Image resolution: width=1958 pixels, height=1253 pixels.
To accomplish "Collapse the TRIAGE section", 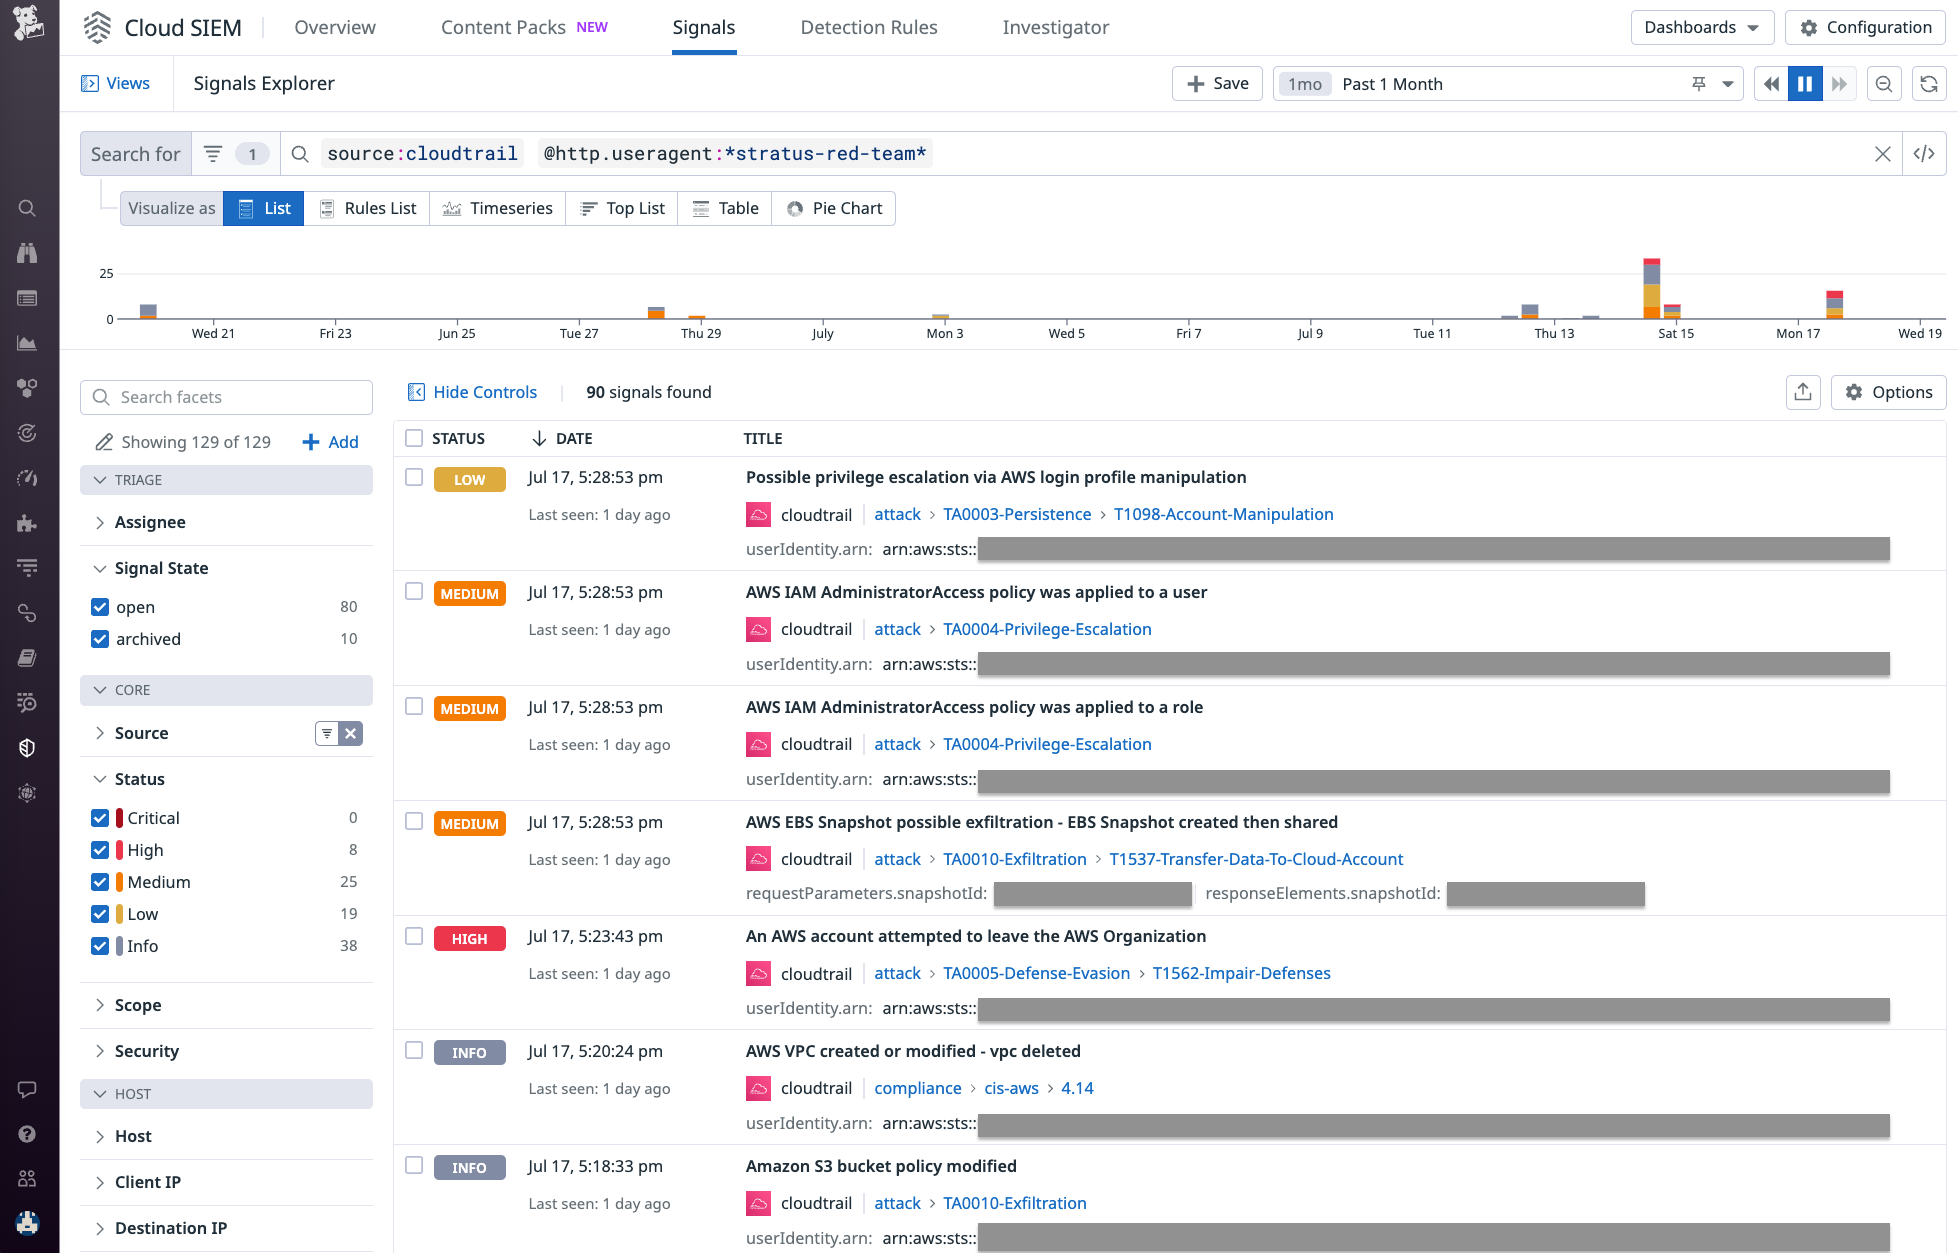I will click(x=100, y=480).
